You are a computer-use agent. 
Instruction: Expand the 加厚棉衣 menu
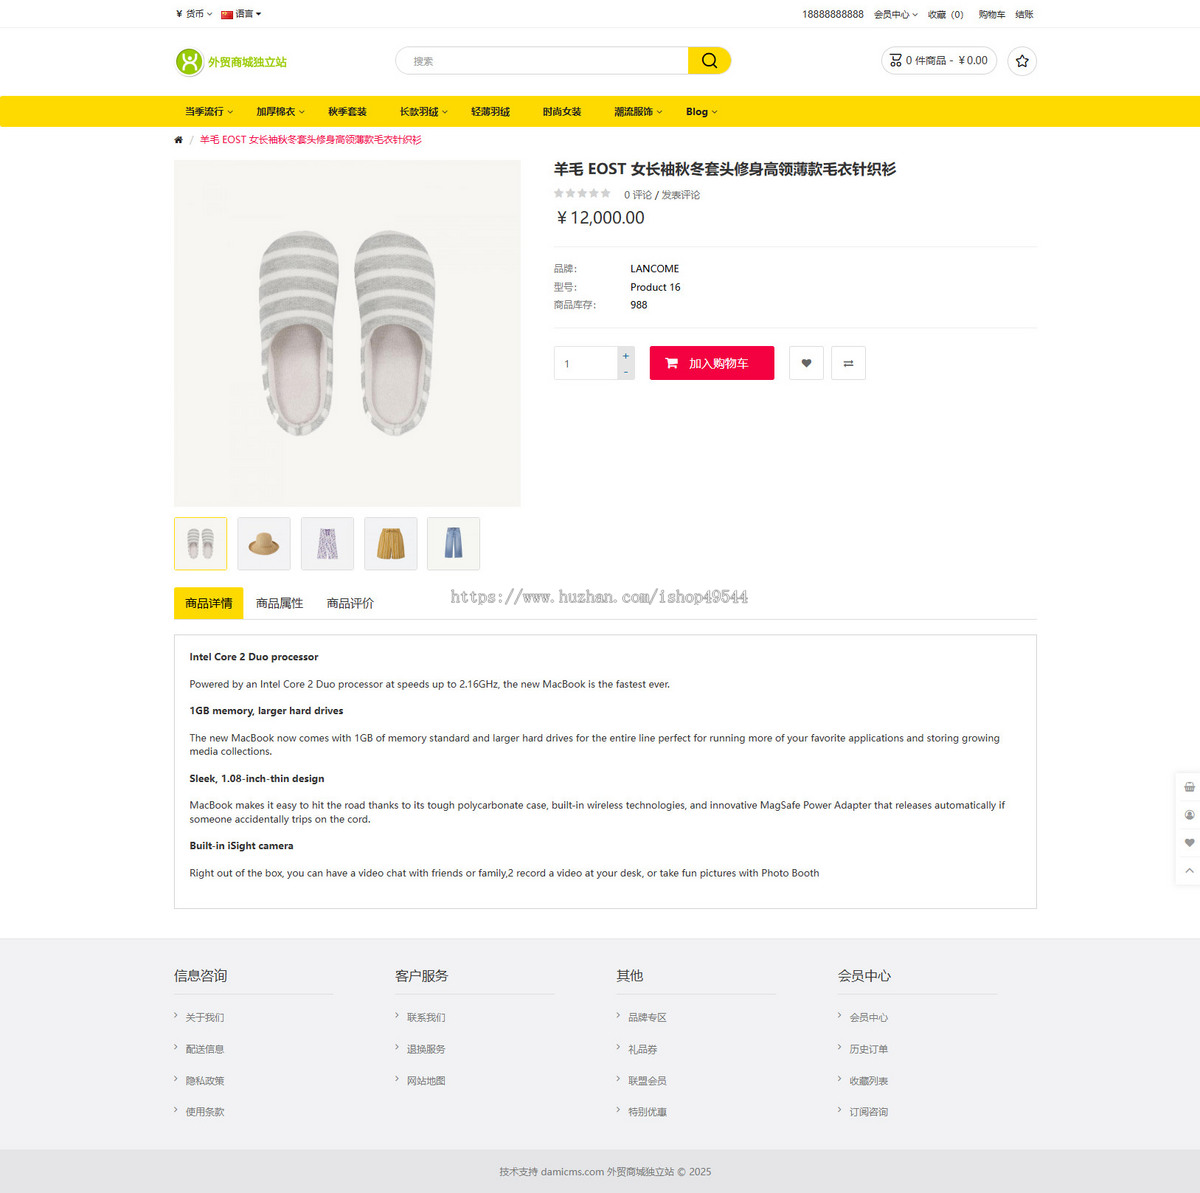pos(280,112)
